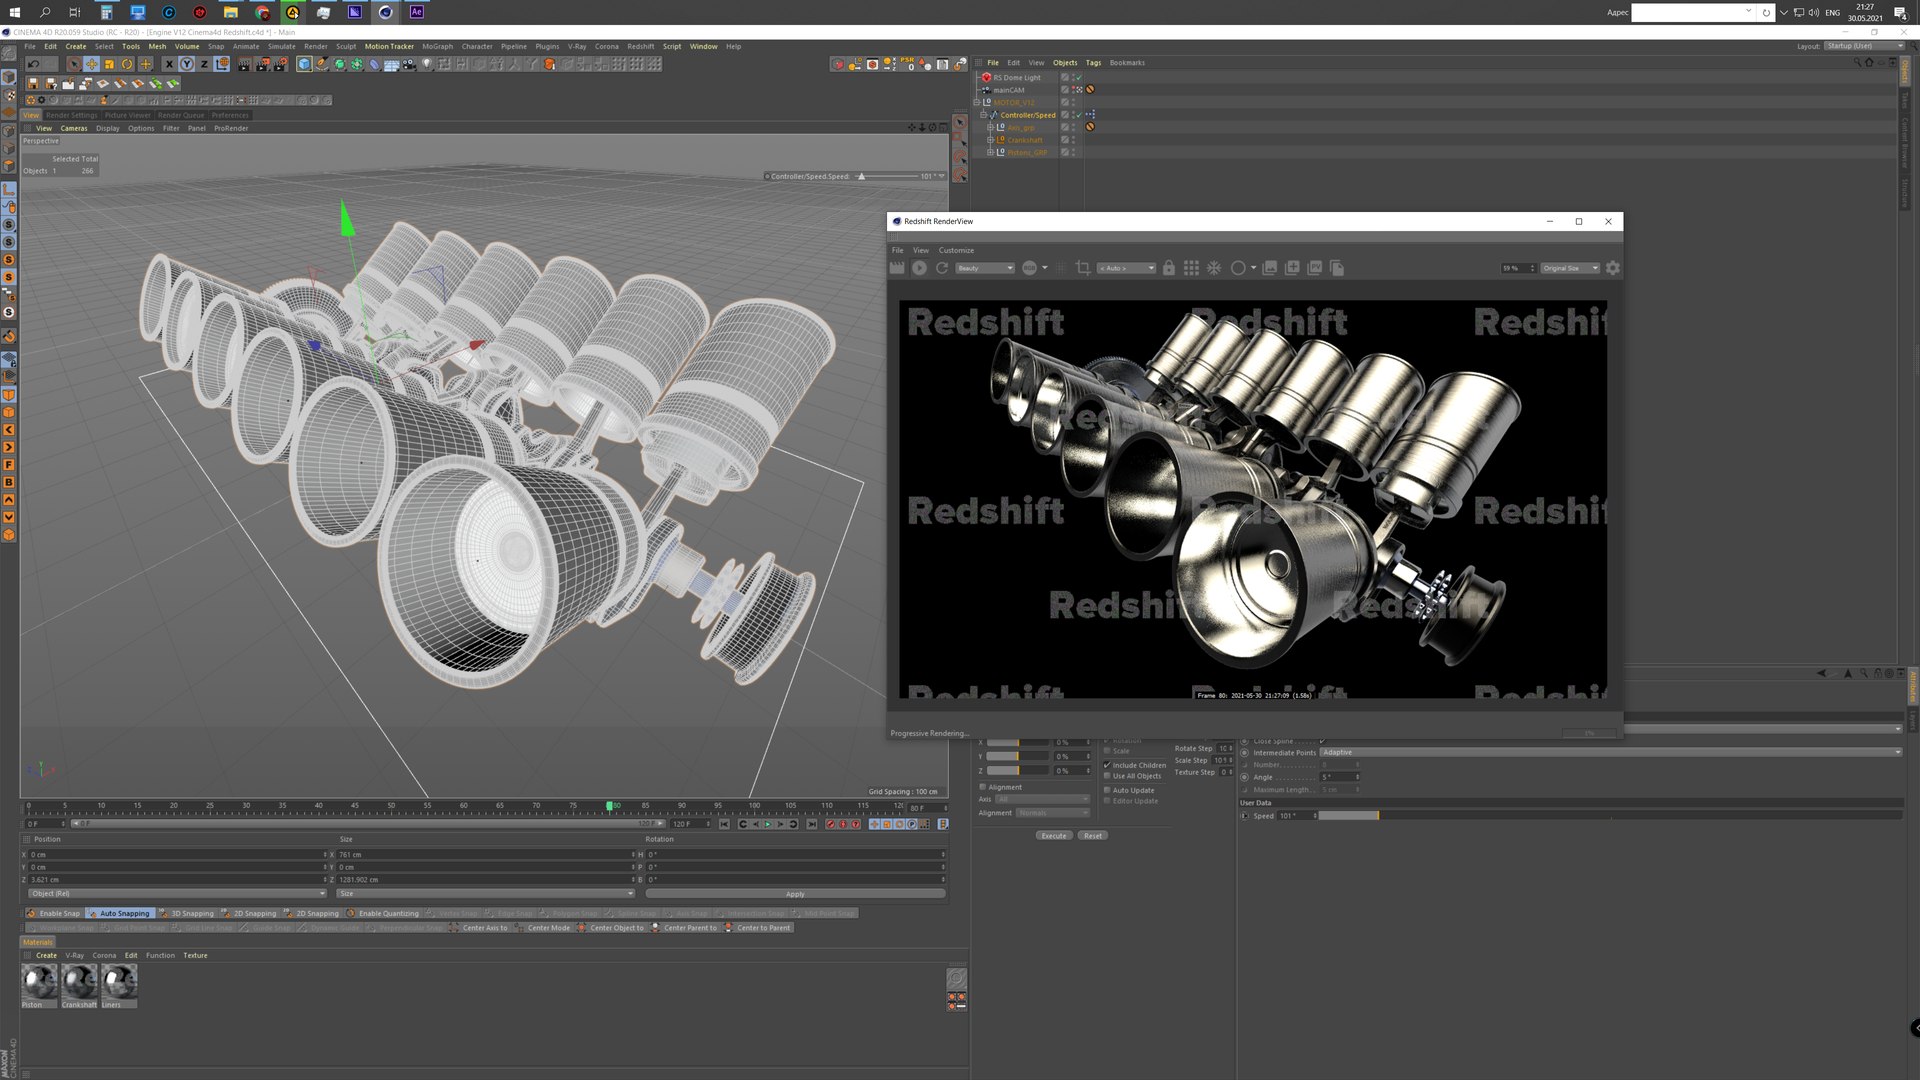Image resolution: width=1920 pixels, height=1080 pixels.
Task: Open the Object (Rel) coordinate dropdown
Action: coord(176,894)
